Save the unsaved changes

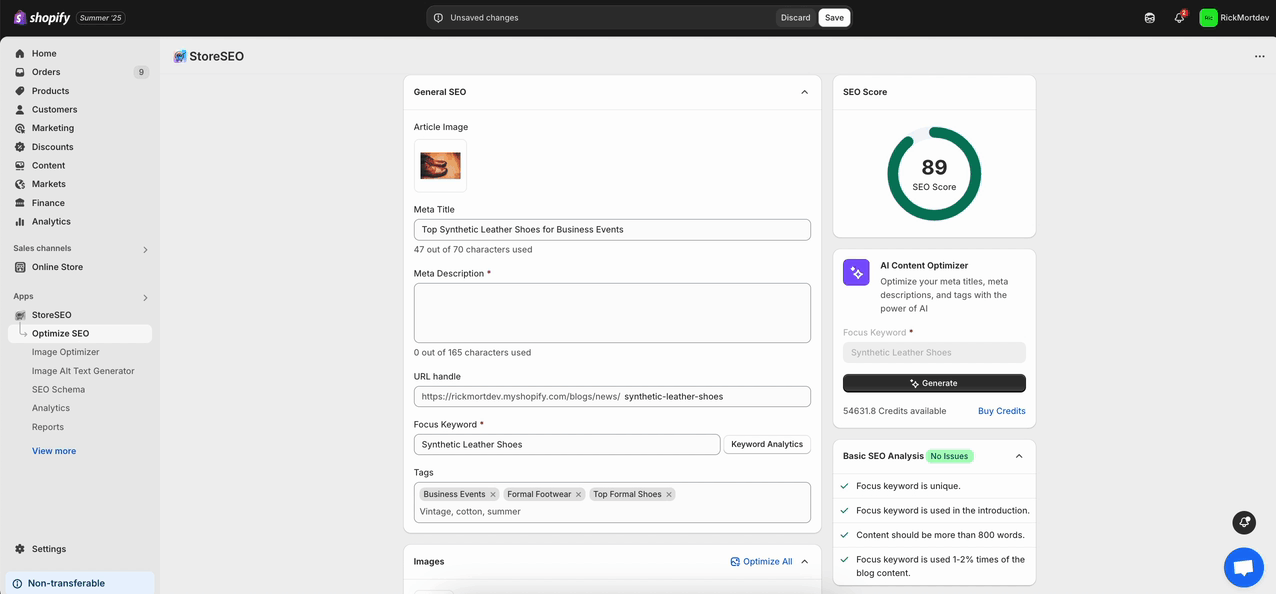834,18
